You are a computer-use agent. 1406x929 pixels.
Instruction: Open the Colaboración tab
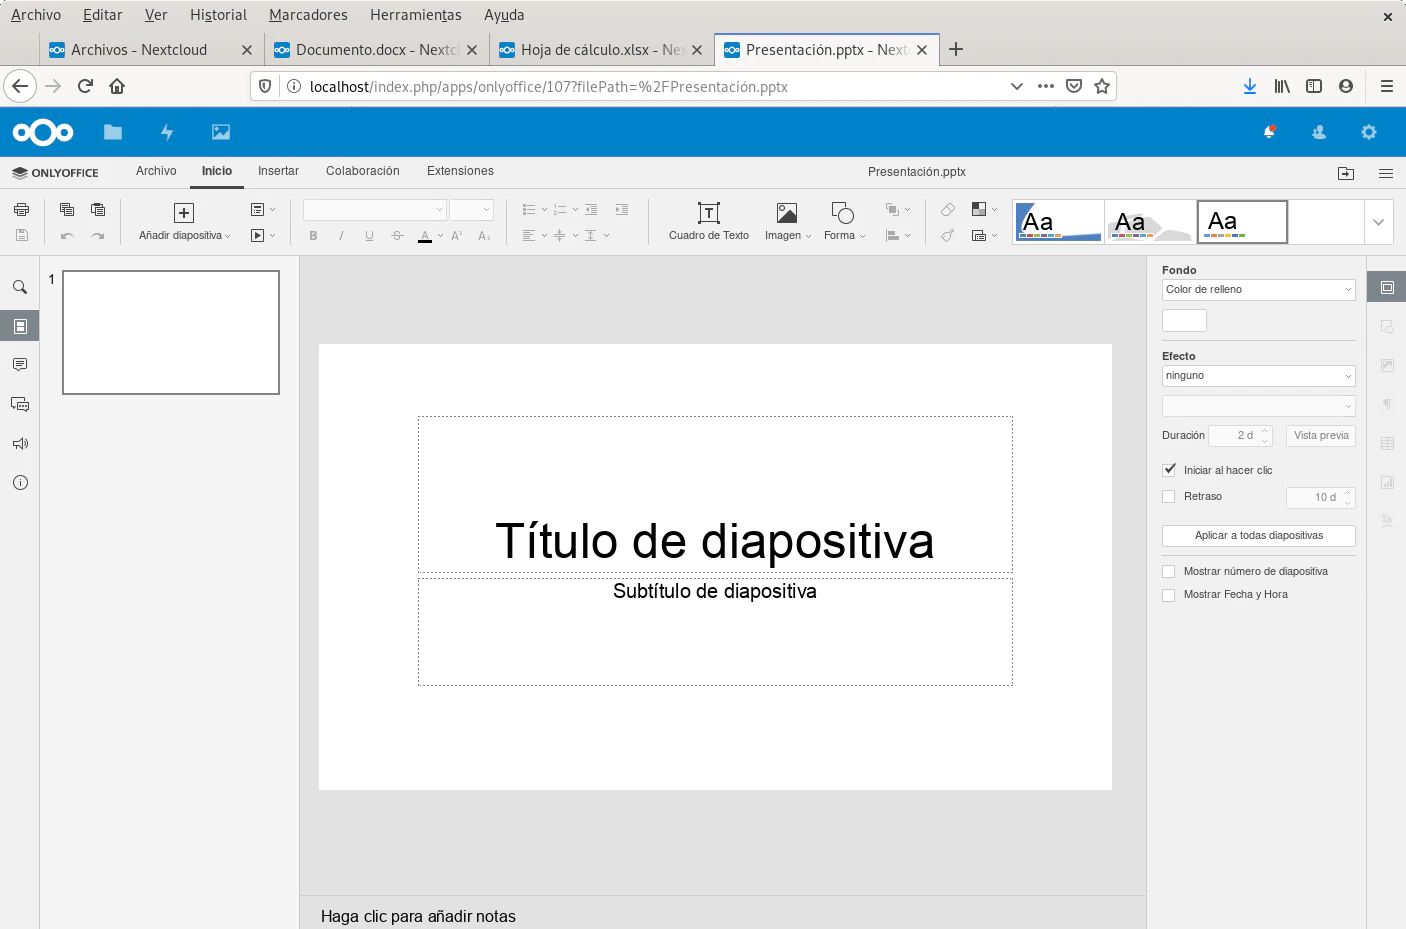pos(362,171)
